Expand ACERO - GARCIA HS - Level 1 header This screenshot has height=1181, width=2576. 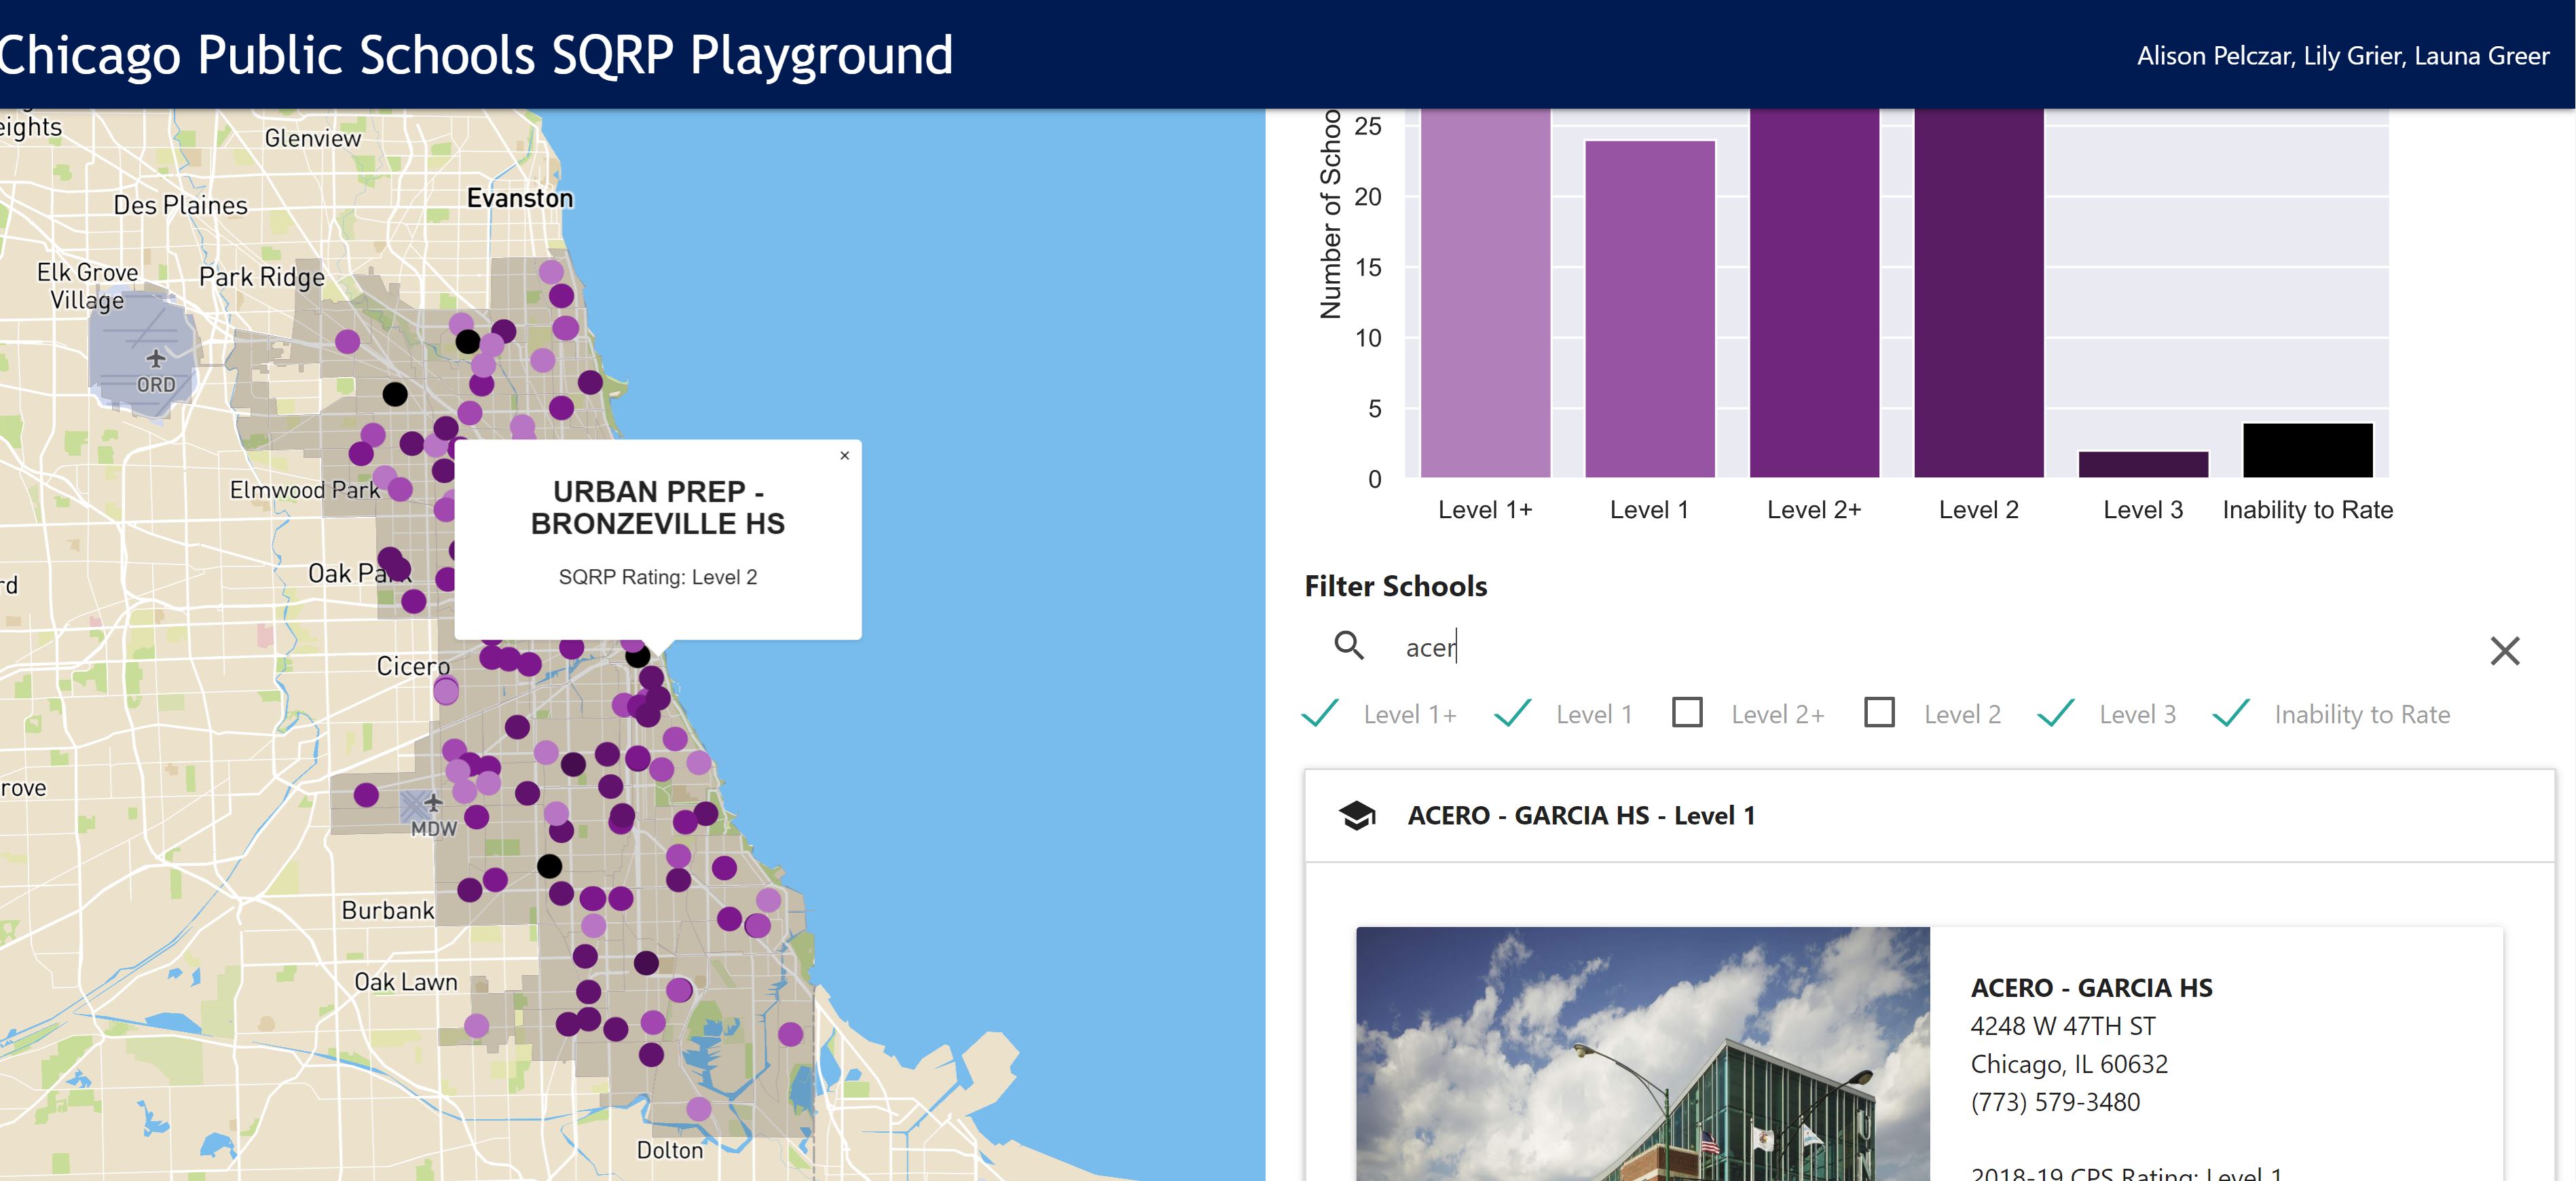[1580, 816]
